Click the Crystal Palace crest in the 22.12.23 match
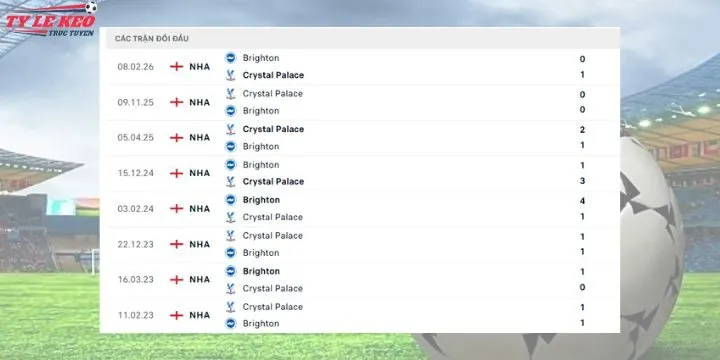 click(231, 236)
